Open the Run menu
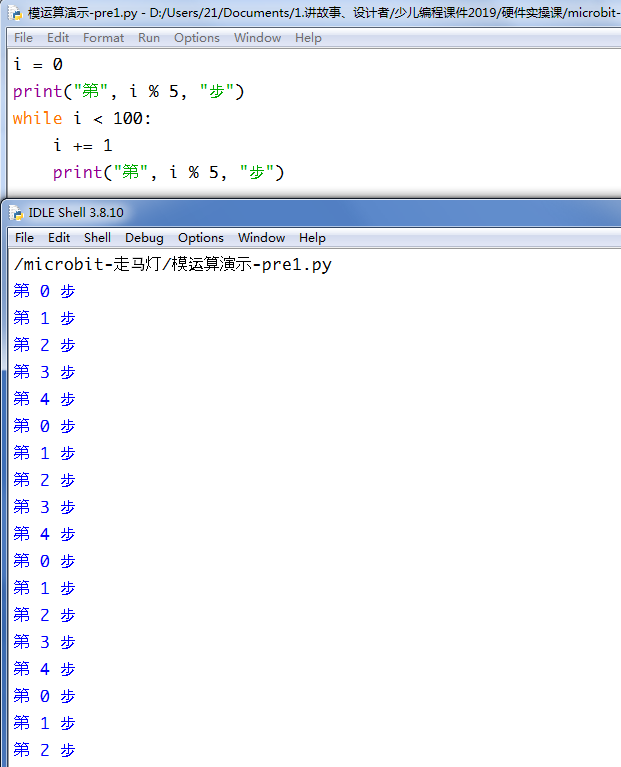 [149, 38]
